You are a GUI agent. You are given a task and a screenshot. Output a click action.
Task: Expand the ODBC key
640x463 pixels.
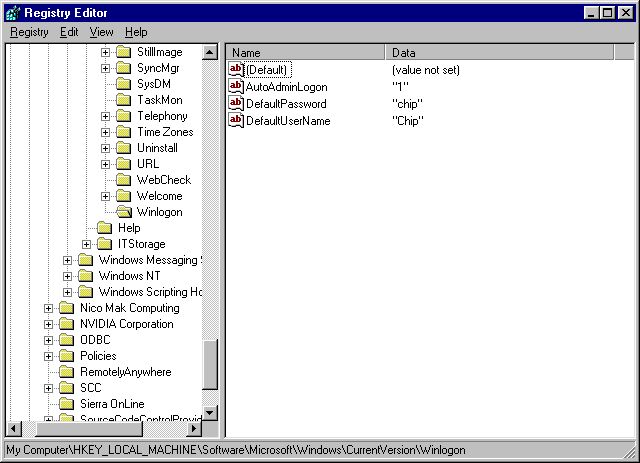click(x=48, y=341)
